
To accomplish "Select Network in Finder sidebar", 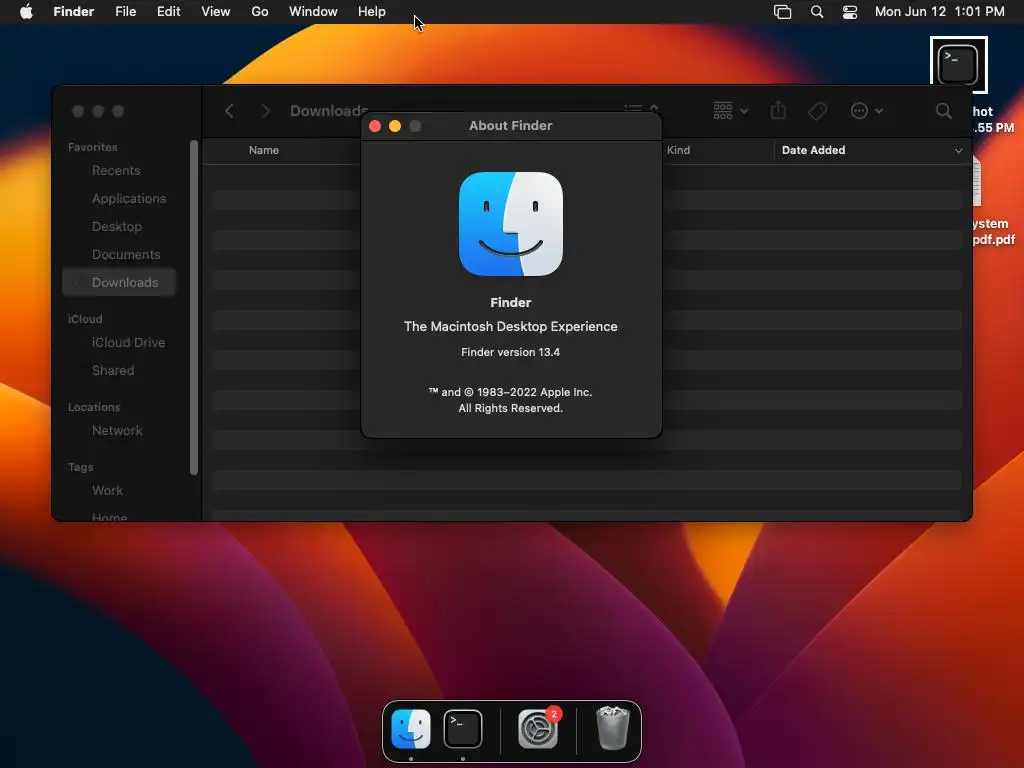I will click(x=119, y=430).
